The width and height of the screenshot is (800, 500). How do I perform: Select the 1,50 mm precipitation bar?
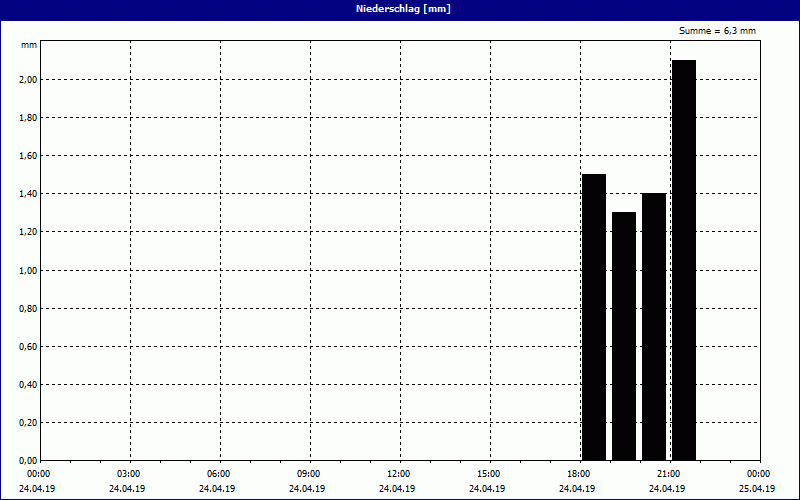tap(594, 317)
